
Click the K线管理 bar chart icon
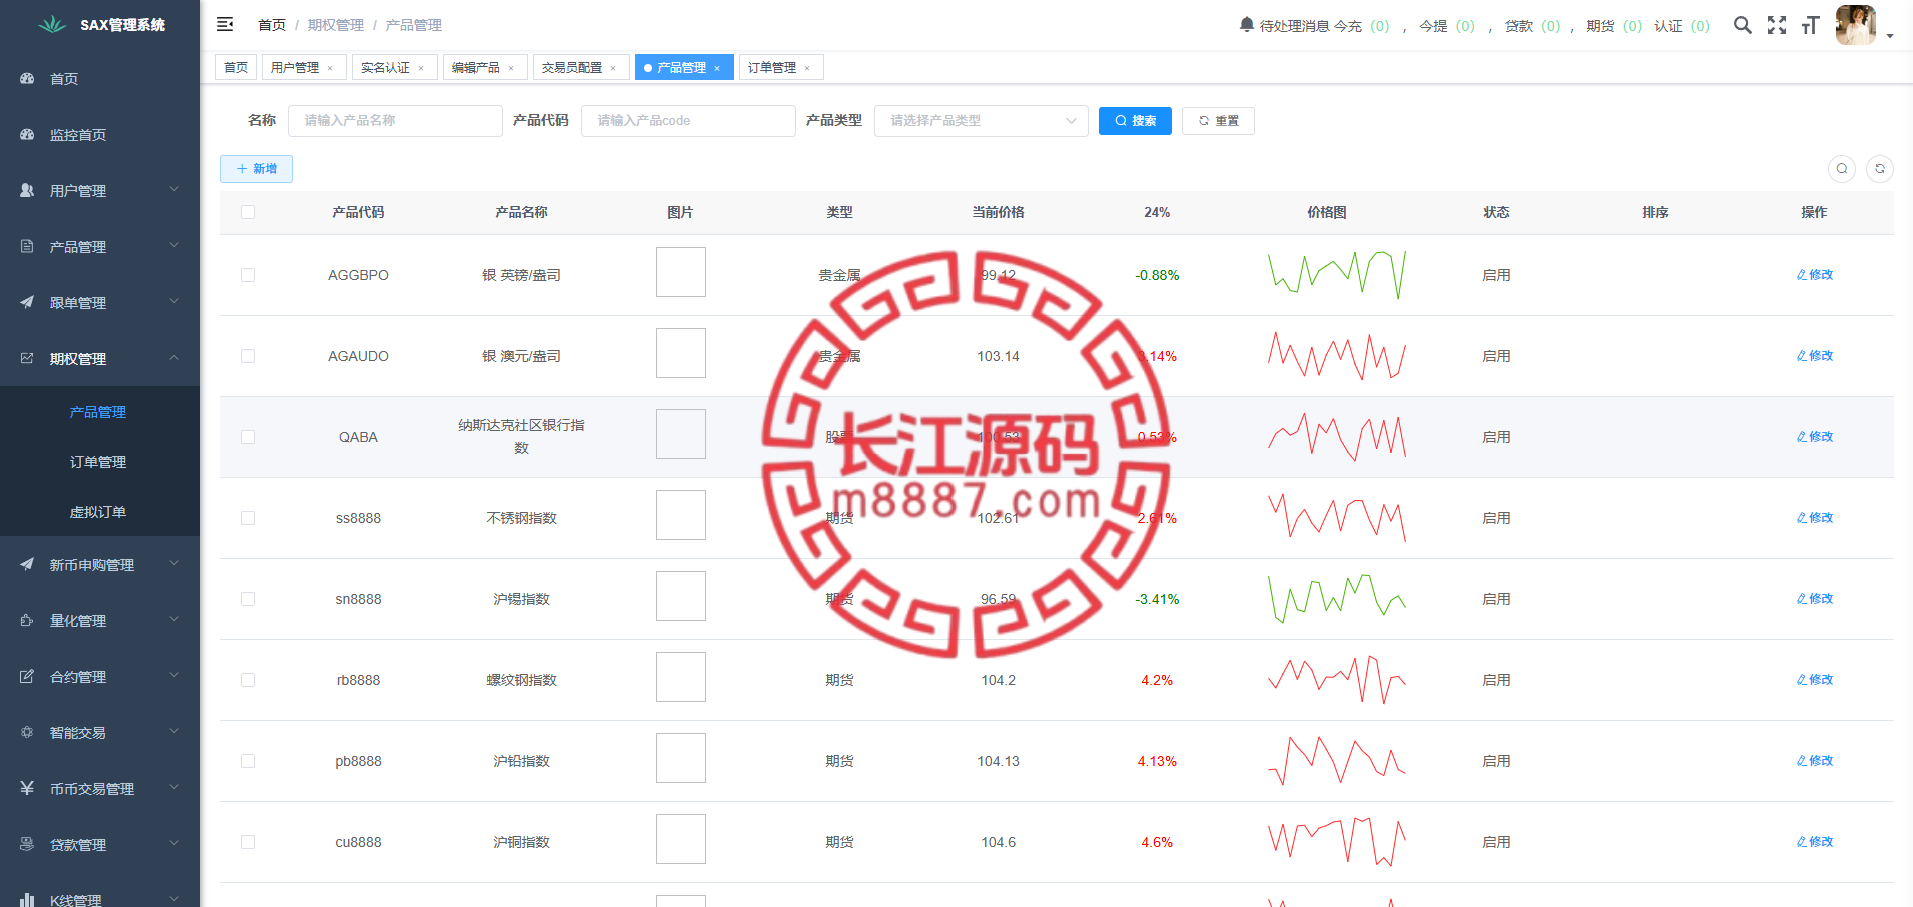[x=27, y=900]
